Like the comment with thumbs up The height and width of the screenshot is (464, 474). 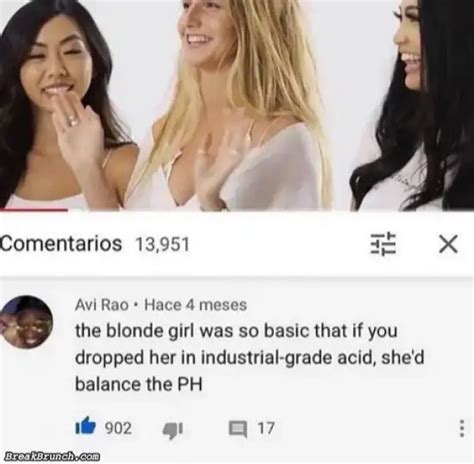coord(85,426)
